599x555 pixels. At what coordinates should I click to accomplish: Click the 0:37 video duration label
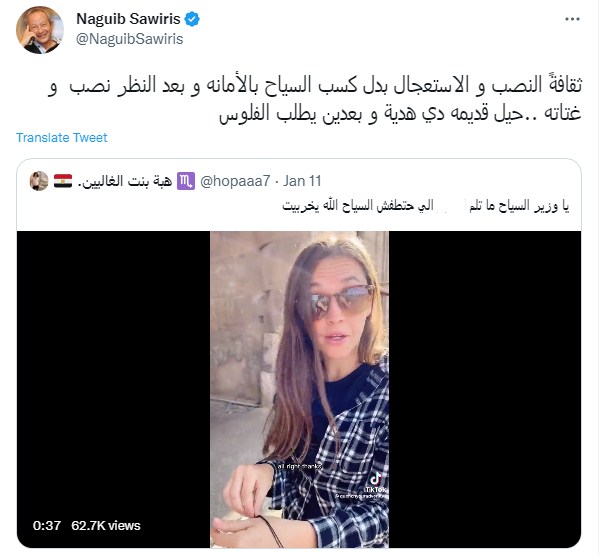tap(47, 526)
